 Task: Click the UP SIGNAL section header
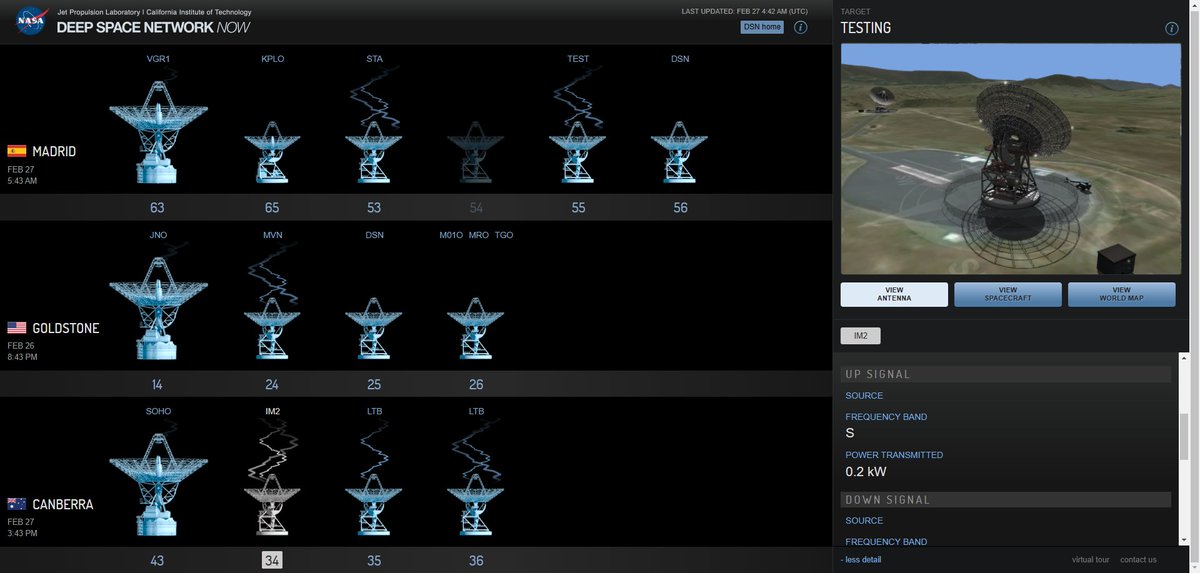click(1006, 374)
